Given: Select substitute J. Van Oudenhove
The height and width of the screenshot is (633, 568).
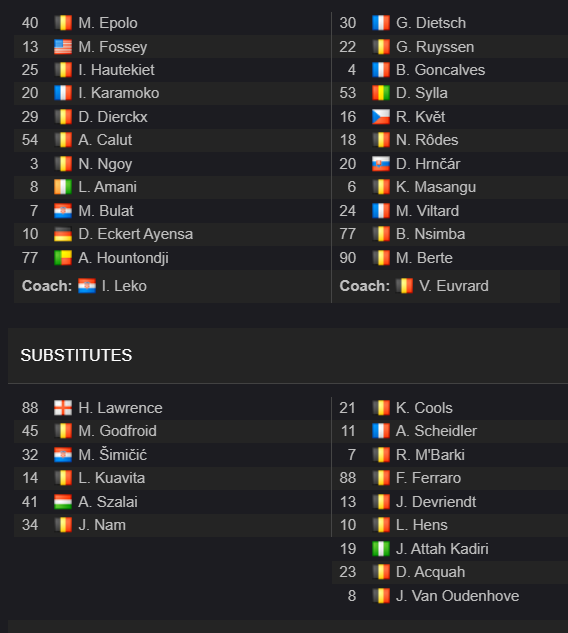Looking at the screenshot, I should pyautogui.click(x=457, y=596).
